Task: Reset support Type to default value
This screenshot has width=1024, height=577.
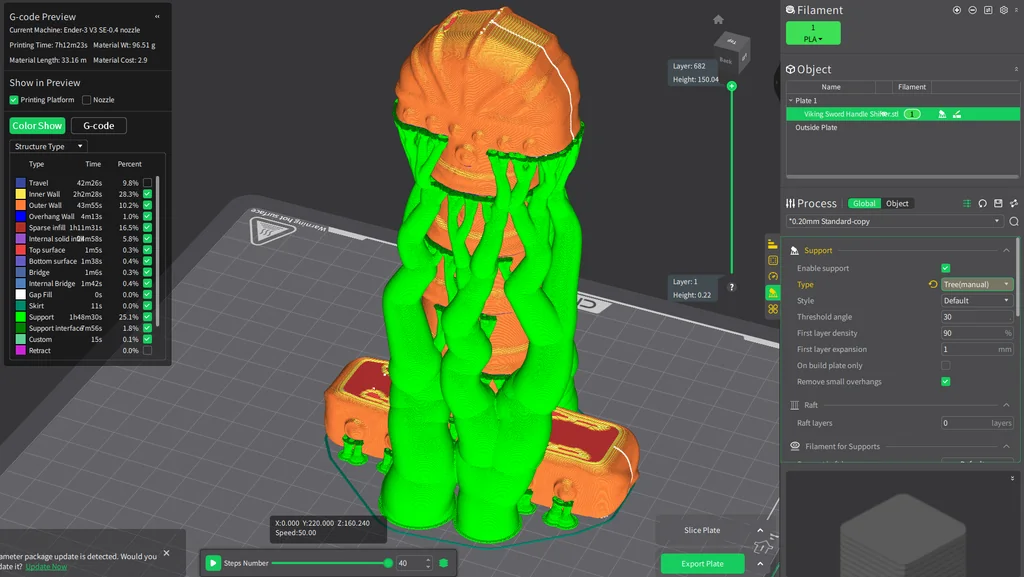Action: pos(933,285)
